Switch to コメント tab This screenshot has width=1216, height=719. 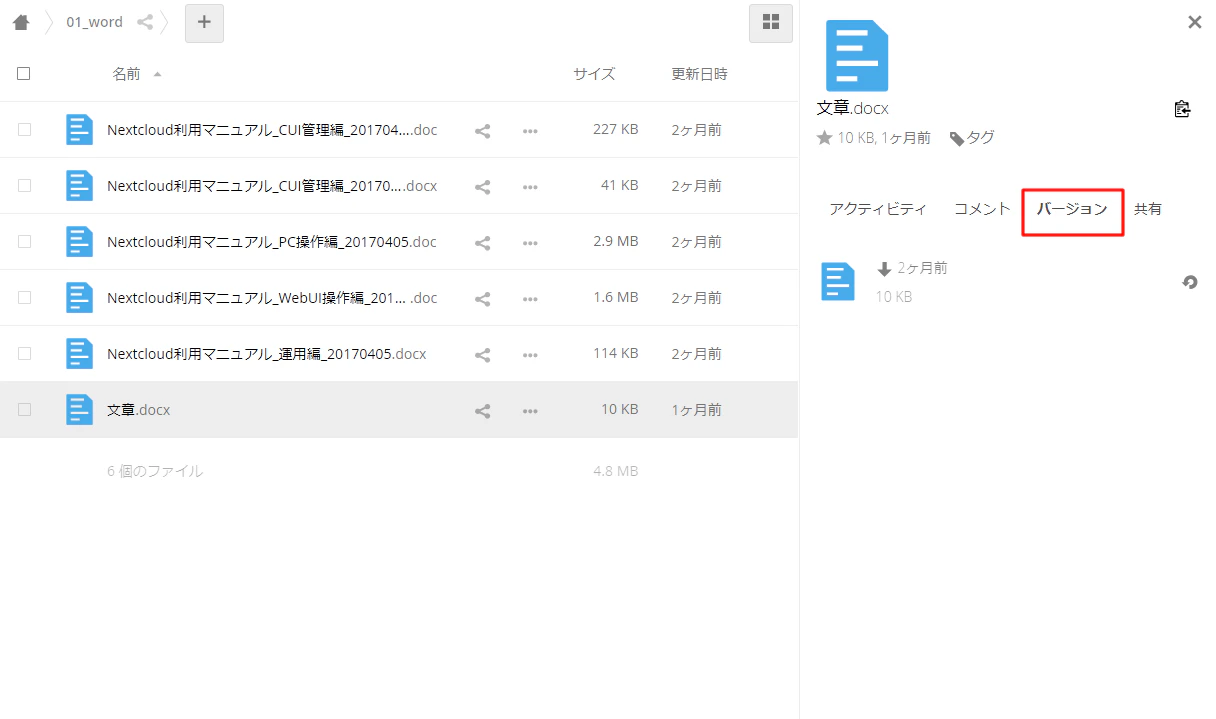(982, 209)
